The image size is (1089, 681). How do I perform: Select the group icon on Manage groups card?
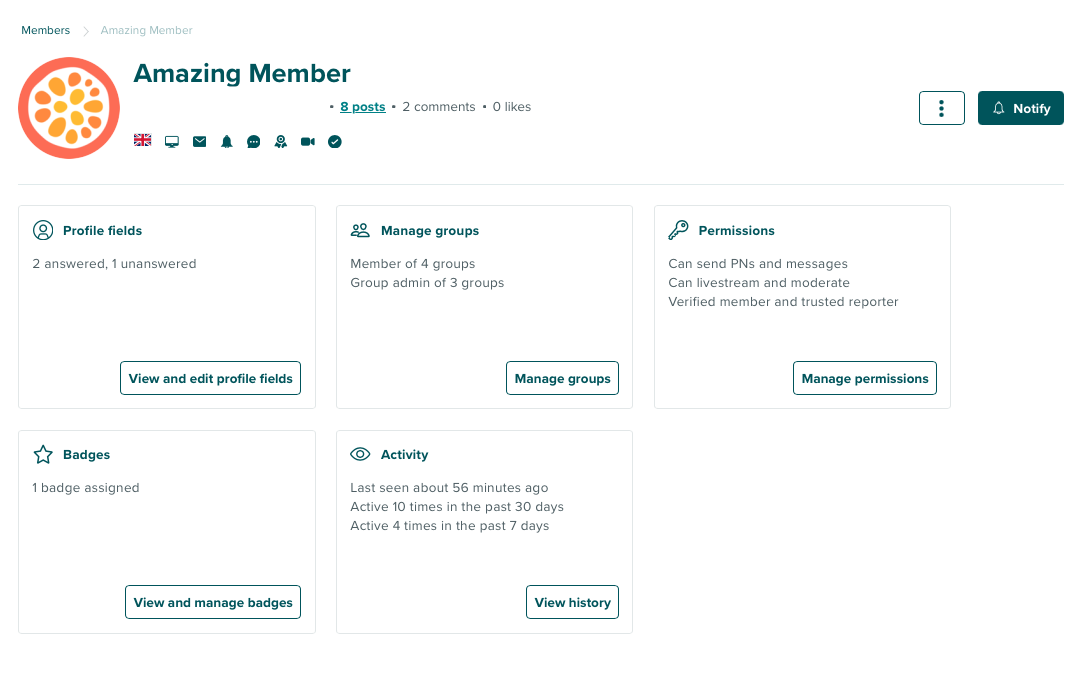[360, 229]
